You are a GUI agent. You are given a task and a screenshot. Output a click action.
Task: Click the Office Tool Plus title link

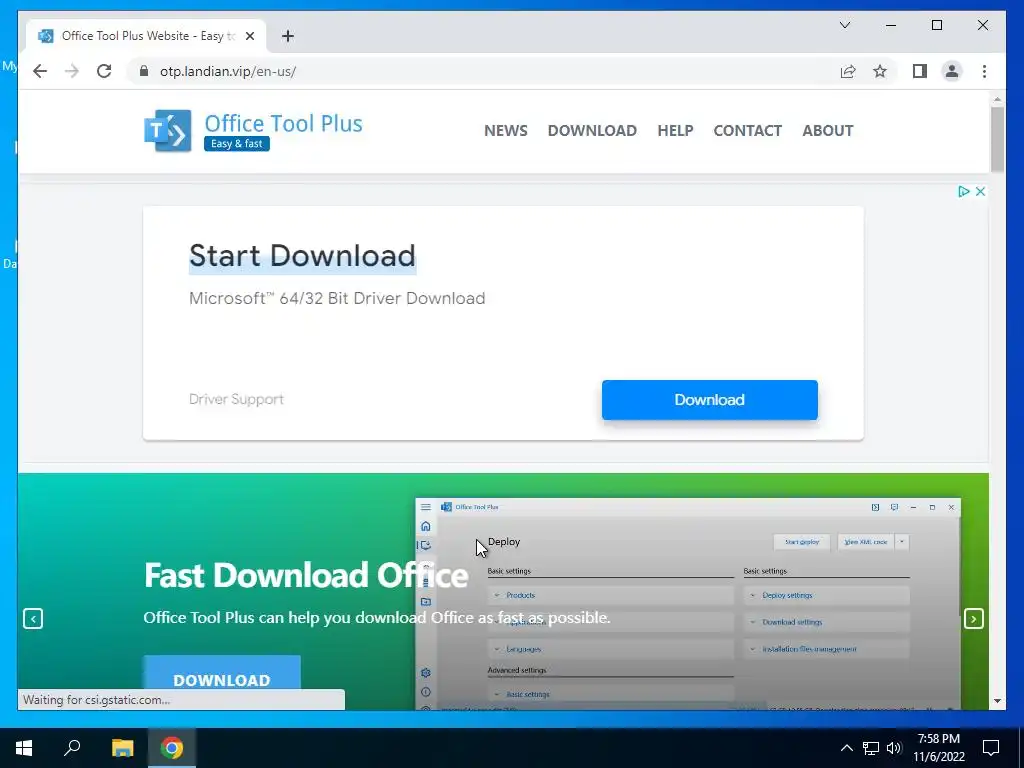[283, 123]
